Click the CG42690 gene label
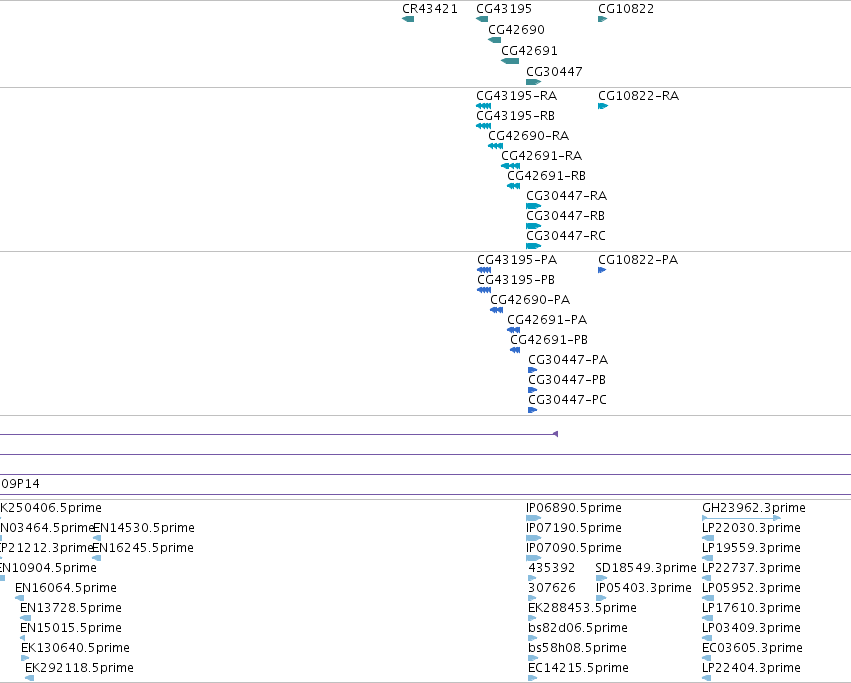Screen dimensions: 851x683 [516, 30]
